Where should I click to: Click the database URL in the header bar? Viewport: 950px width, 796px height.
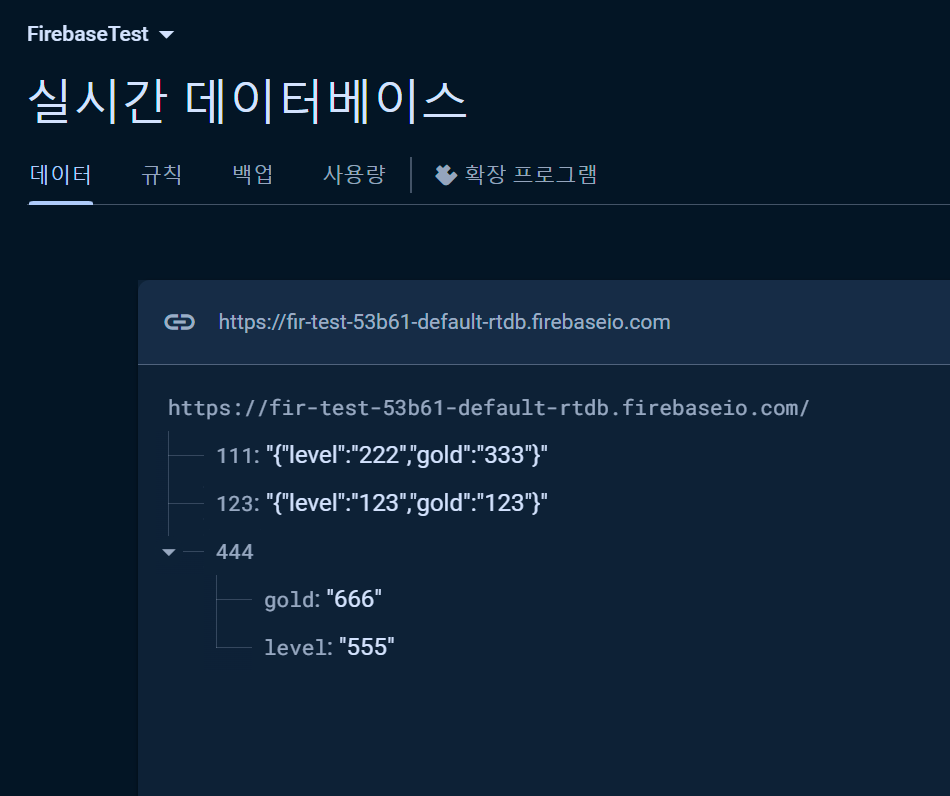445,322
